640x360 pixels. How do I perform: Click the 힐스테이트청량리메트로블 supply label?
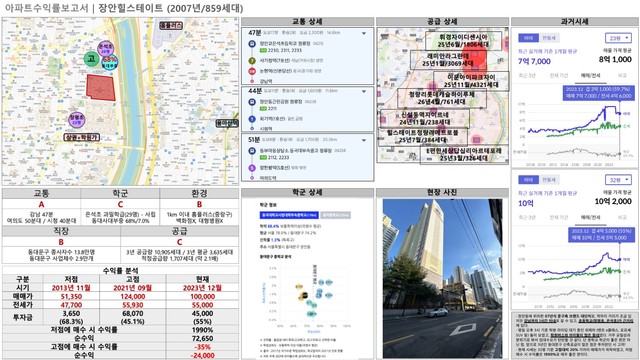[x=423, y=136]
